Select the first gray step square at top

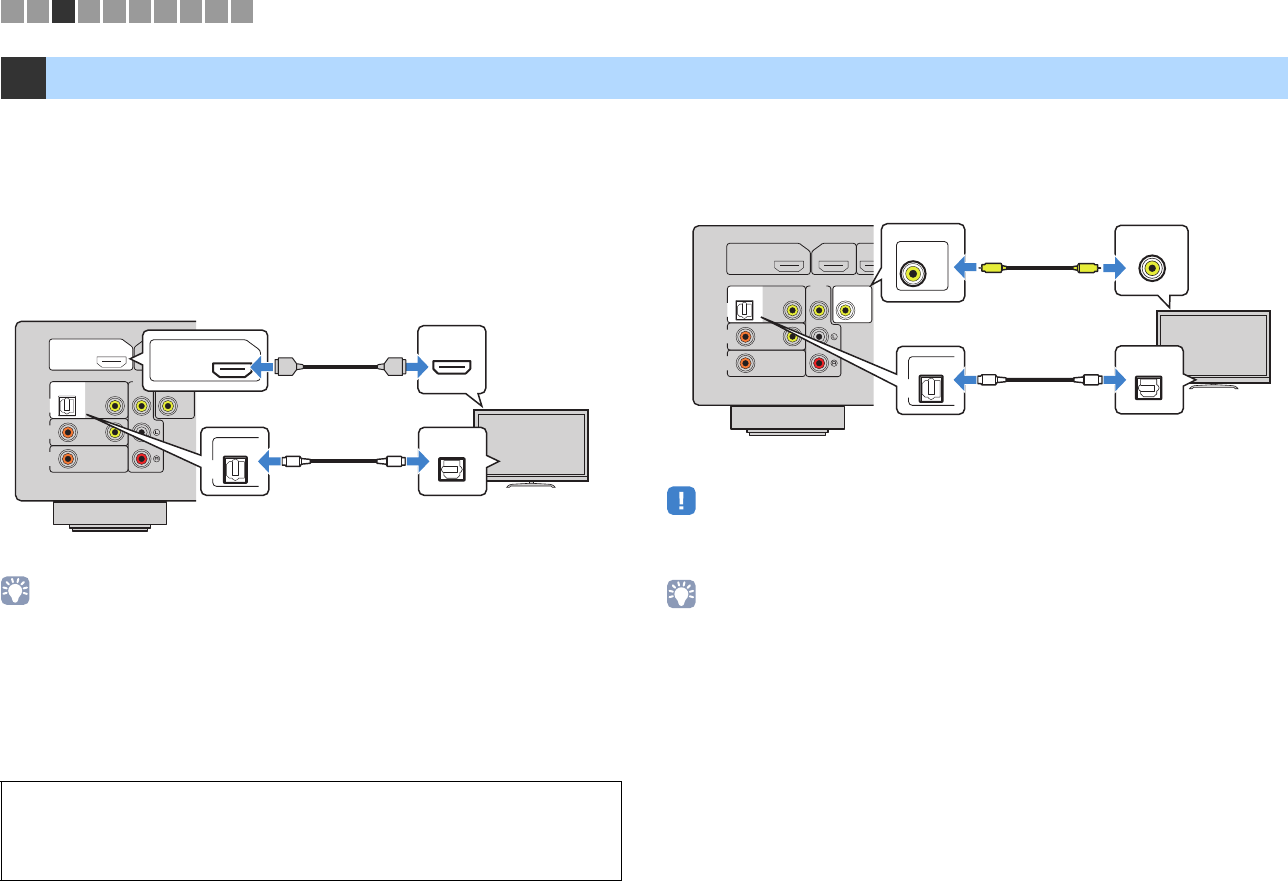click(12, 12)
